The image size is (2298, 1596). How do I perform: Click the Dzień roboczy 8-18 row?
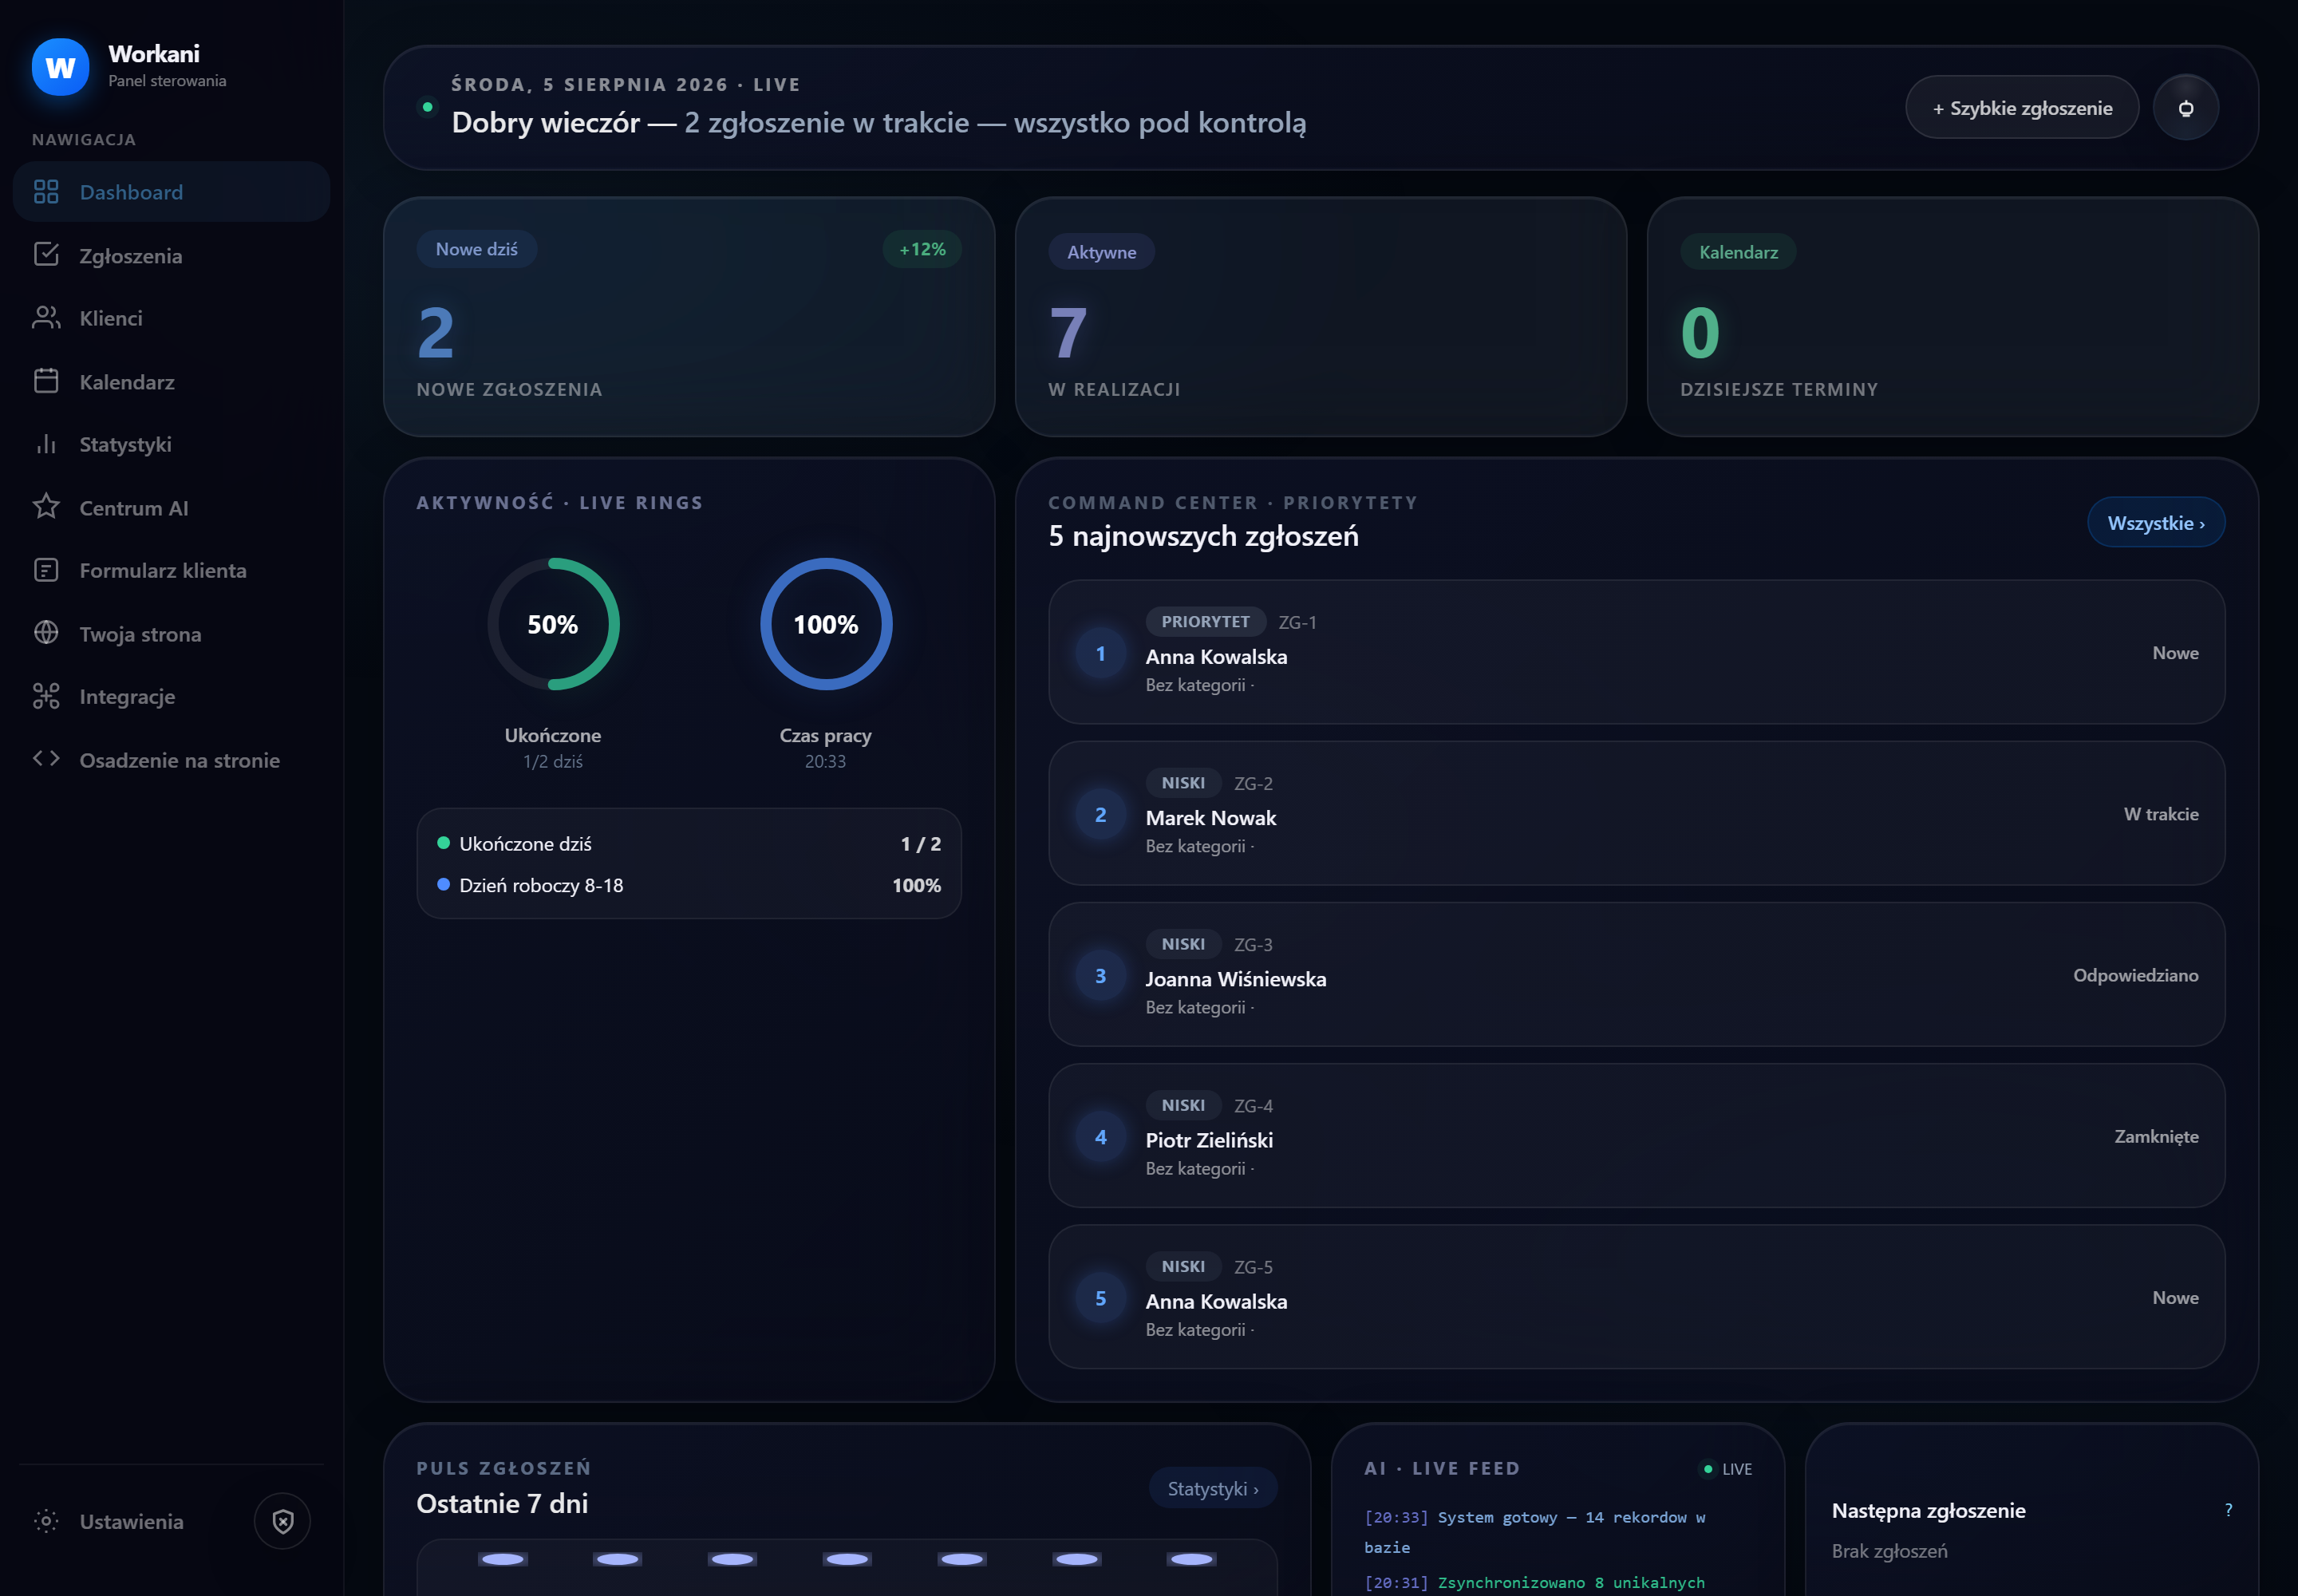(689, 885)
